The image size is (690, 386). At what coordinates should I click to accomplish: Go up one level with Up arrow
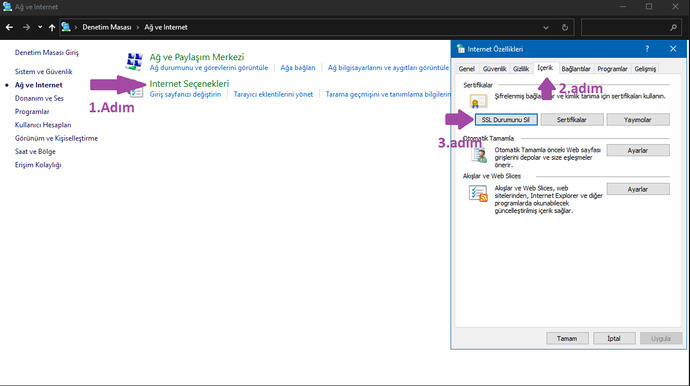click(52, 27)
